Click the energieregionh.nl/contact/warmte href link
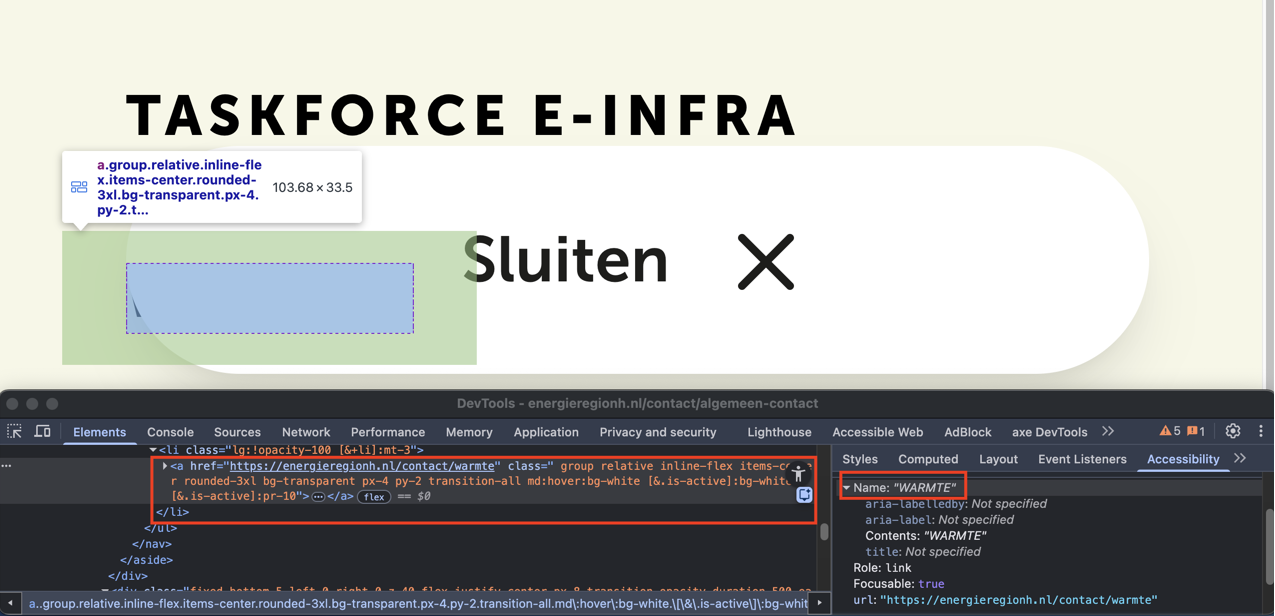 click(362, 466)
